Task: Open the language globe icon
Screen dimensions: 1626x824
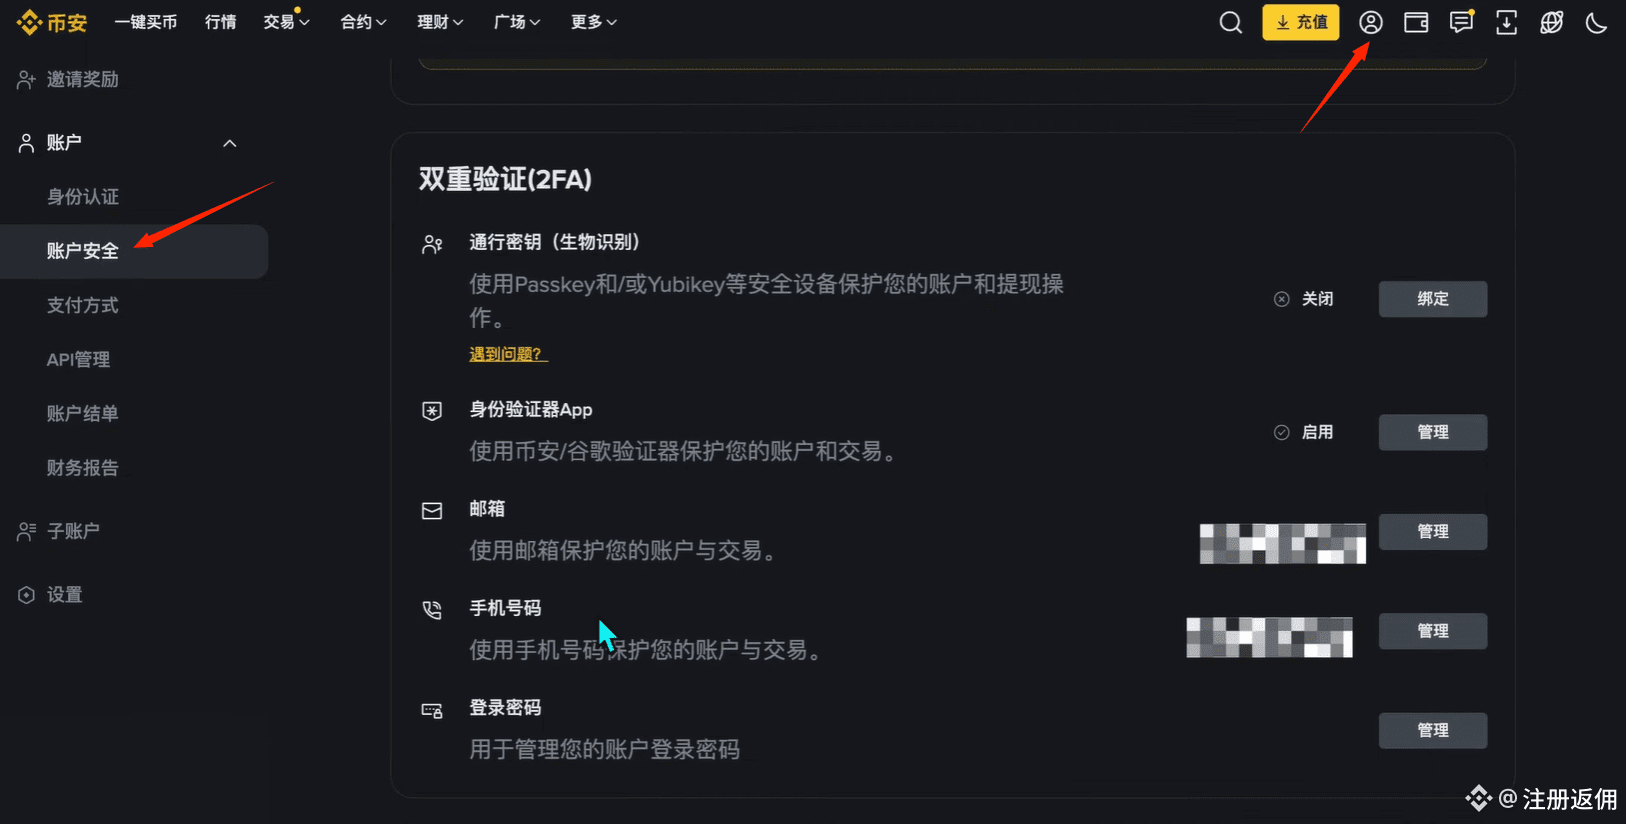Action: pos(1551,21)
